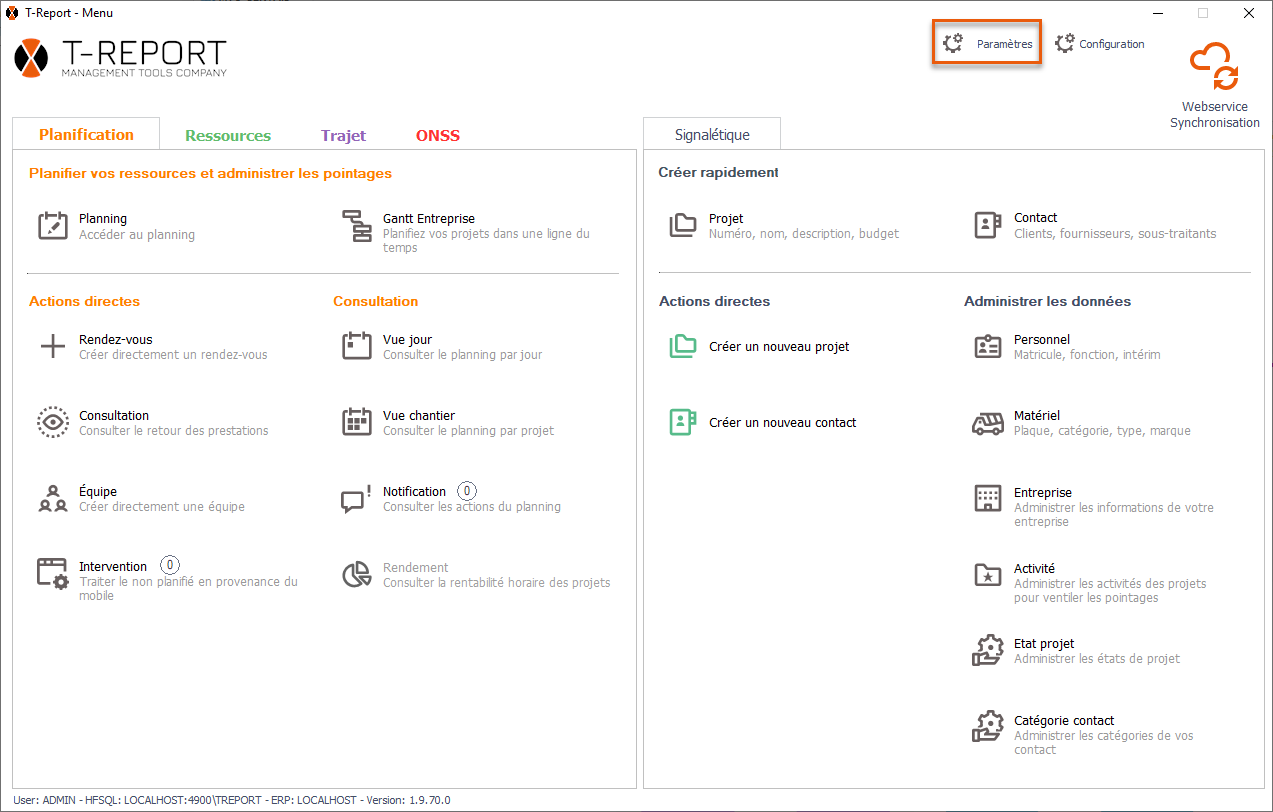This screenshot has width=1273, height=812.
Task: Switch to the Trajet tab
Action: (343, 136)
